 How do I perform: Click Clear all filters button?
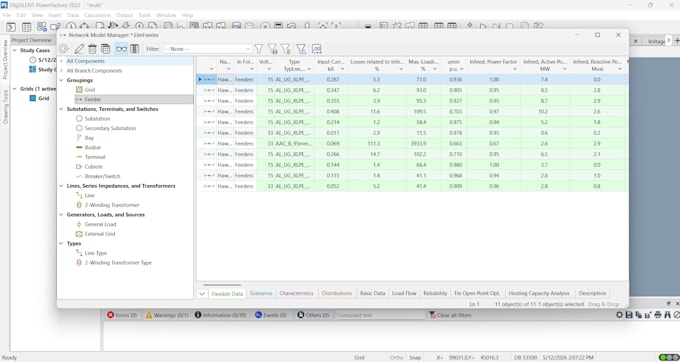point(450,315)
